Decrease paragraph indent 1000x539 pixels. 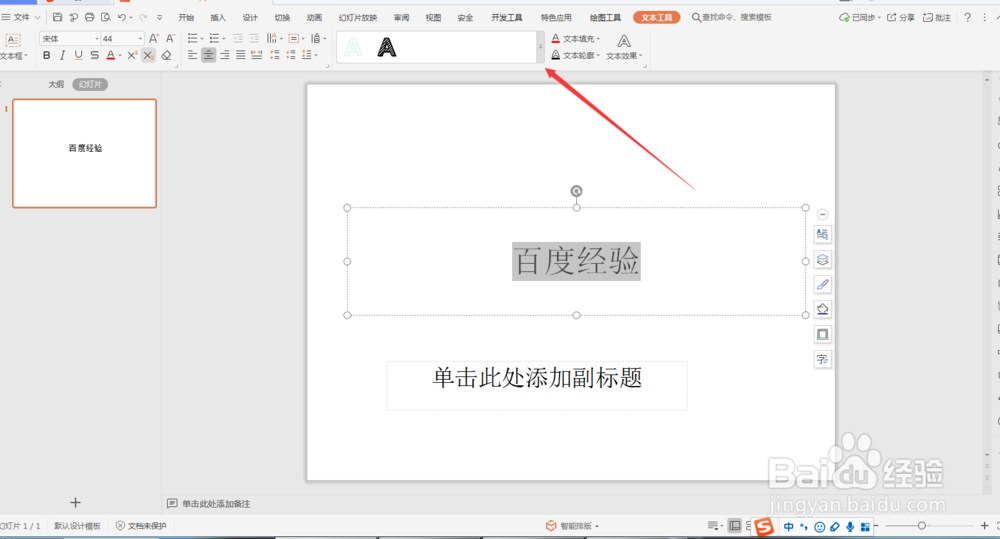pos(238,39)
